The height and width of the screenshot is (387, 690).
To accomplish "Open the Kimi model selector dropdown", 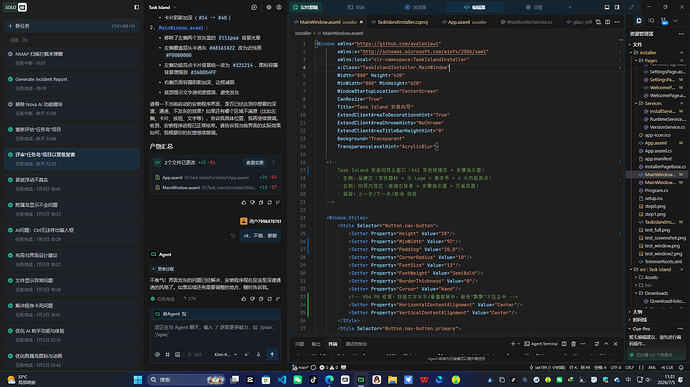I will (226, 354).
